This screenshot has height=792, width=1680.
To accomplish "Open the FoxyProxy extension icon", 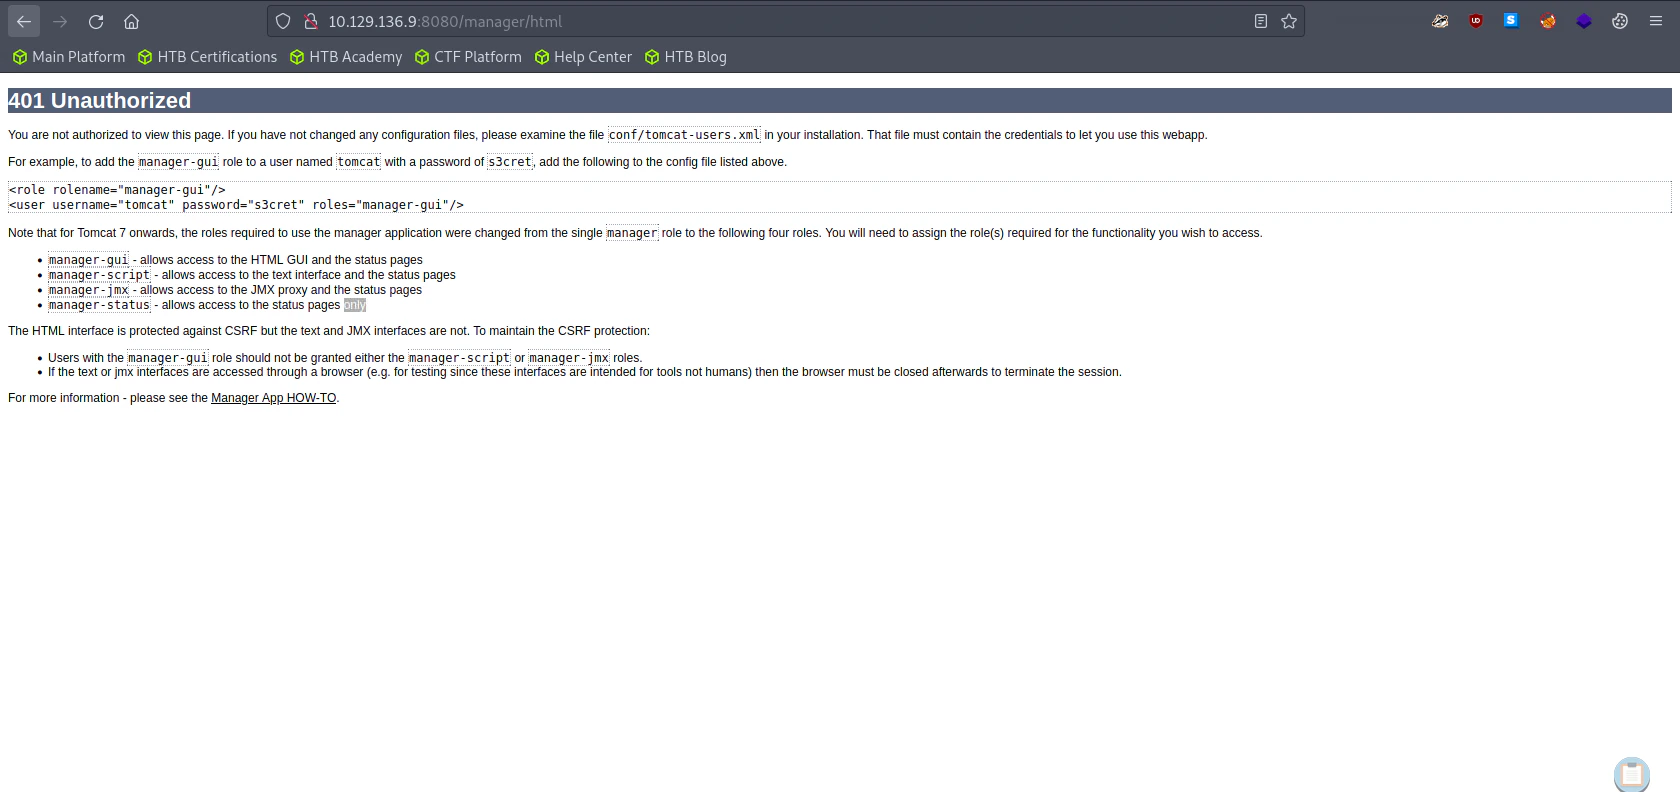I will (x=1548, y=21).
